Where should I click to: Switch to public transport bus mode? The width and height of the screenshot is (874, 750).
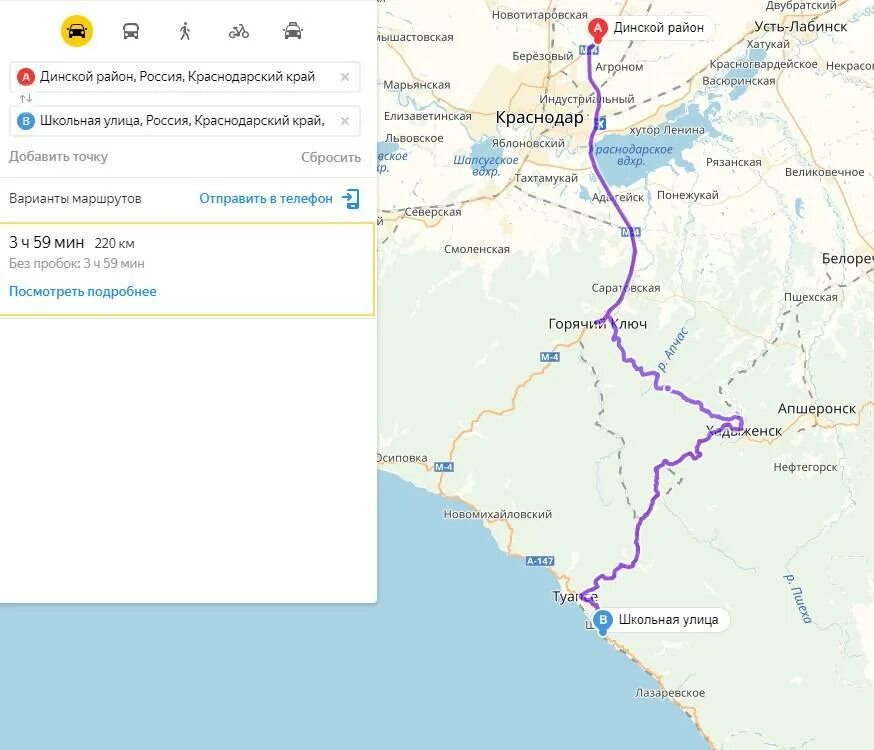131,31
